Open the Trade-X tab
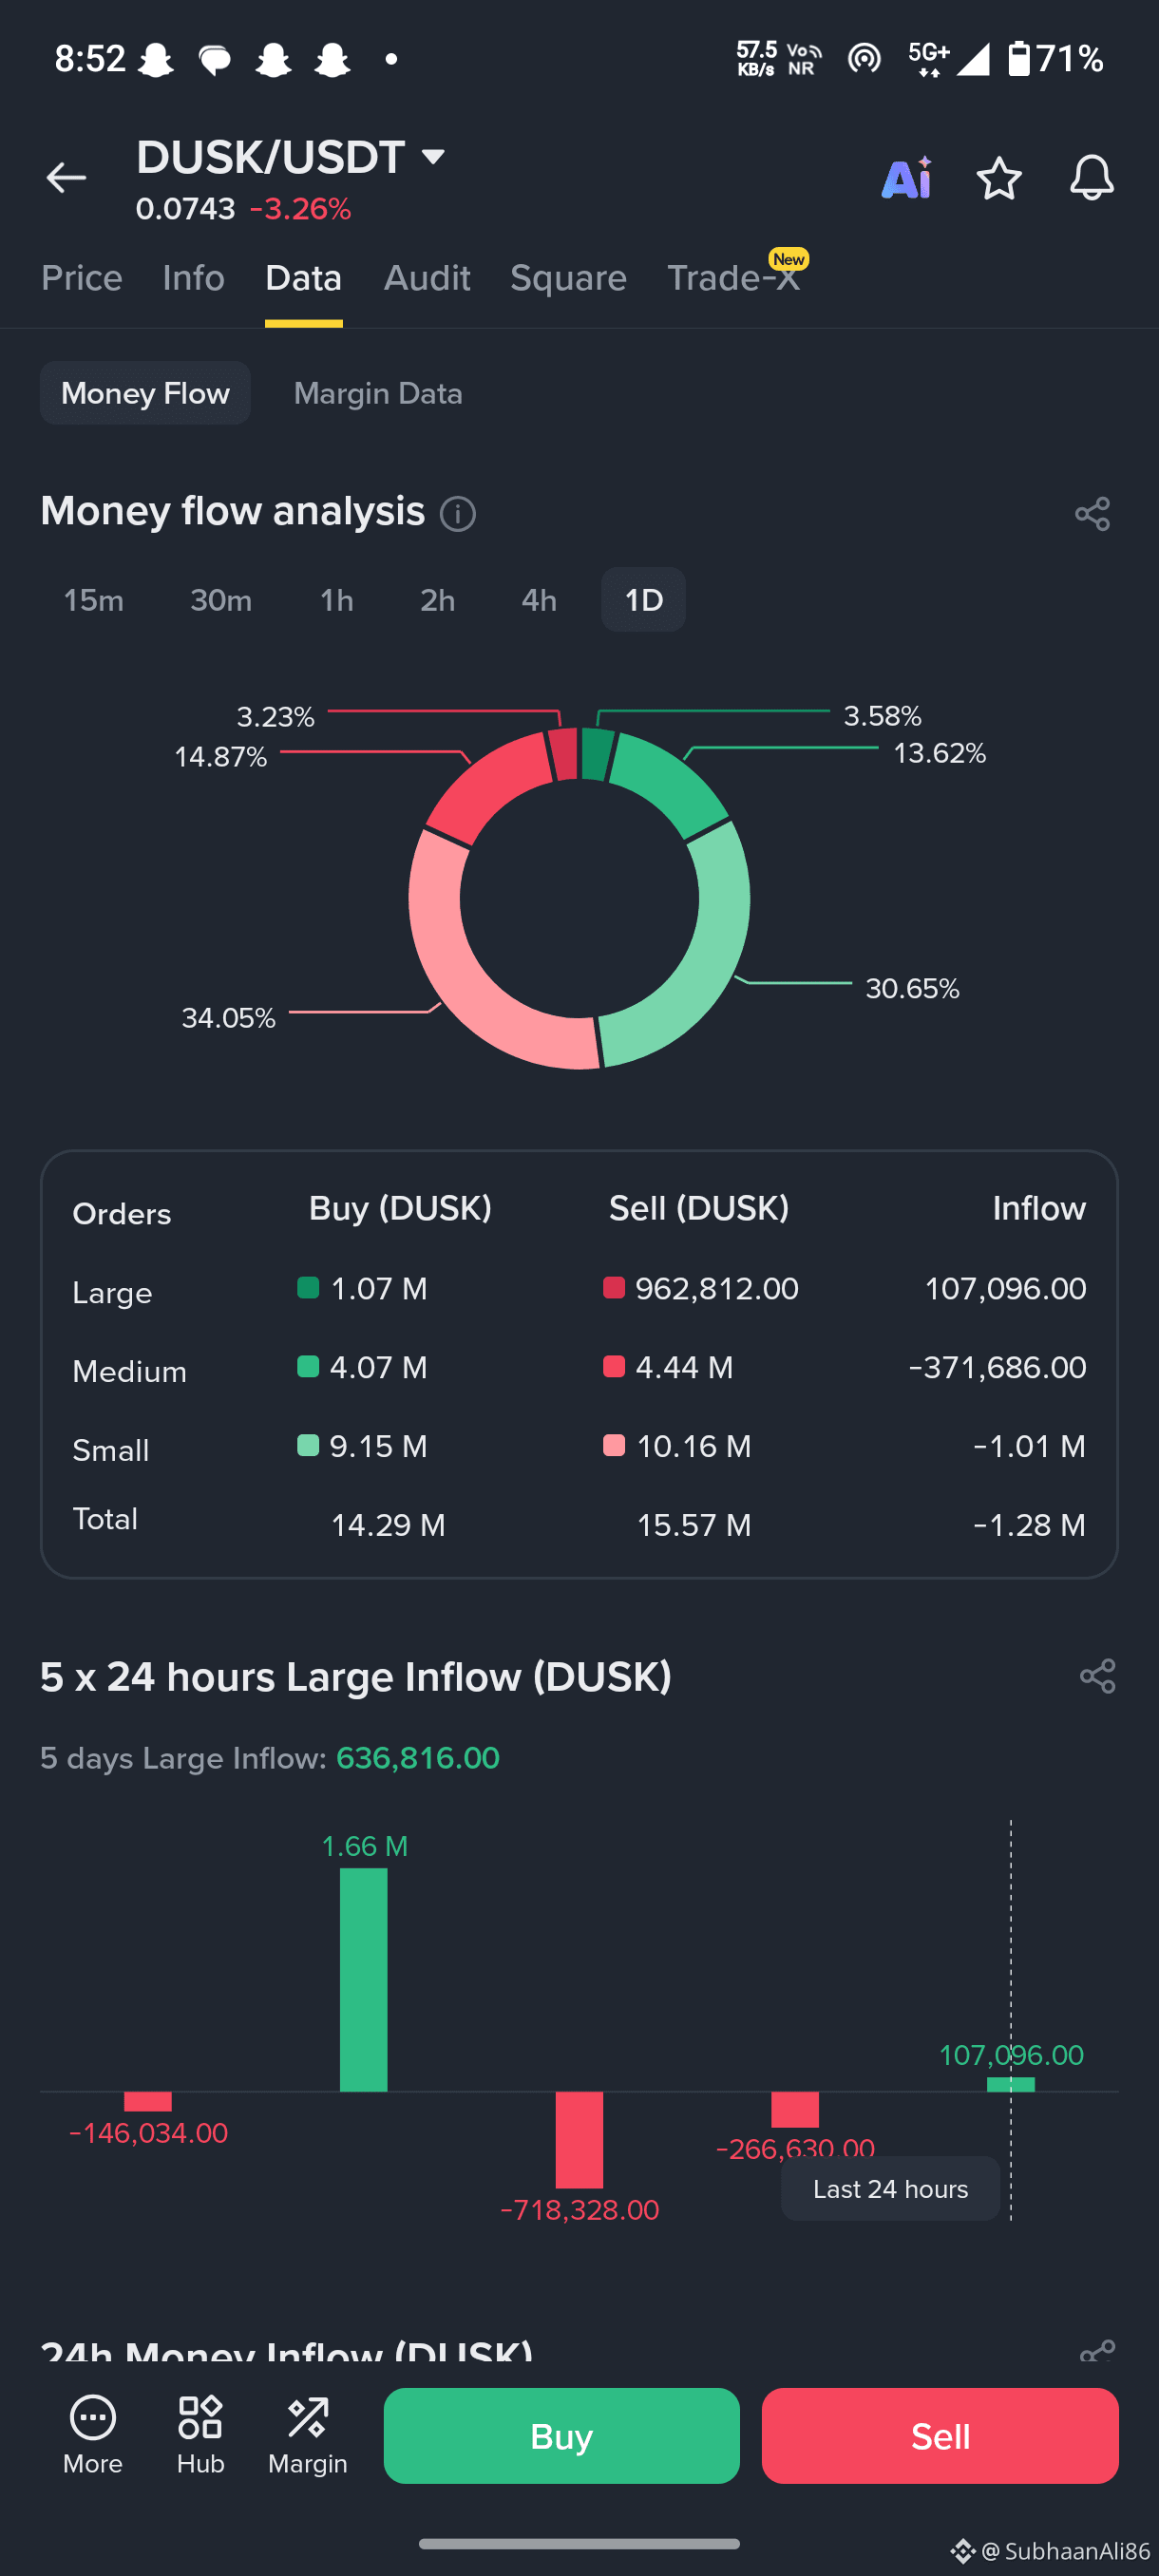Image resolution: width=1159 pixels, height=2576 pixels. click(734, 278)
